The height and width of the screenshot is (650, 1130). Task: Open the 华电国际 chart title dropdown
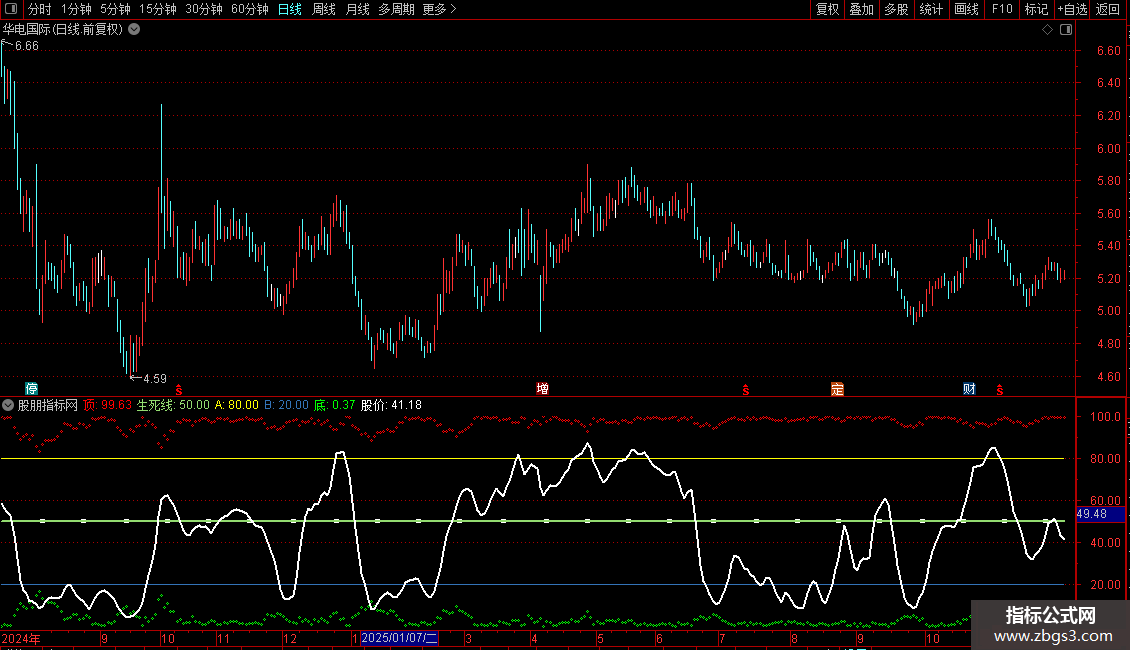[x=134, y=29]
